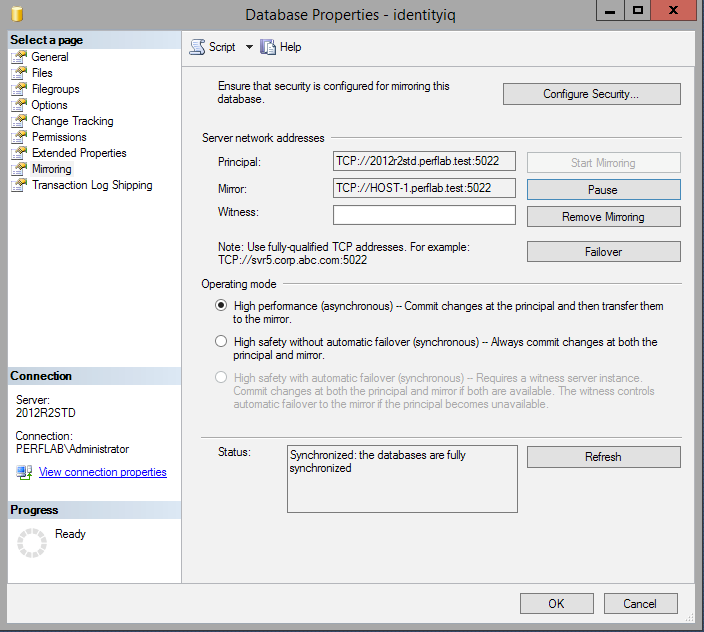The image size is (704, 632).
Task: Click the example TCP://svr5.corp.abc.com:5022 text
Action: coord(292,260)
